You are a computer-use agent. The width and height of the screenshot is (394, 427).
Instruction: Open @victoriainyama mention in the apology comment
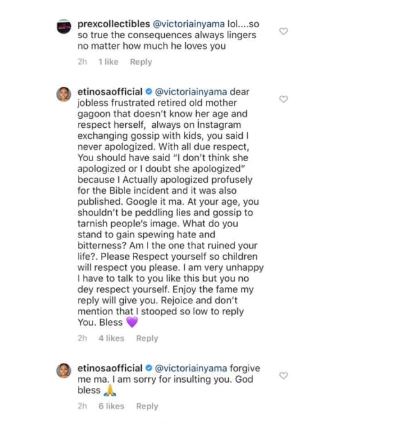point(191,368)
